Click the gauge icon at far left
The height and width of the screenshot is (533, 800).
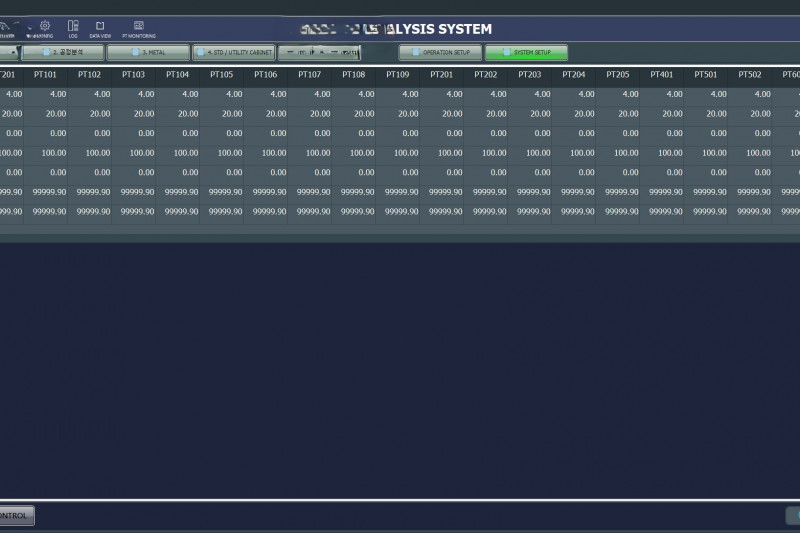tap(6, 28)
